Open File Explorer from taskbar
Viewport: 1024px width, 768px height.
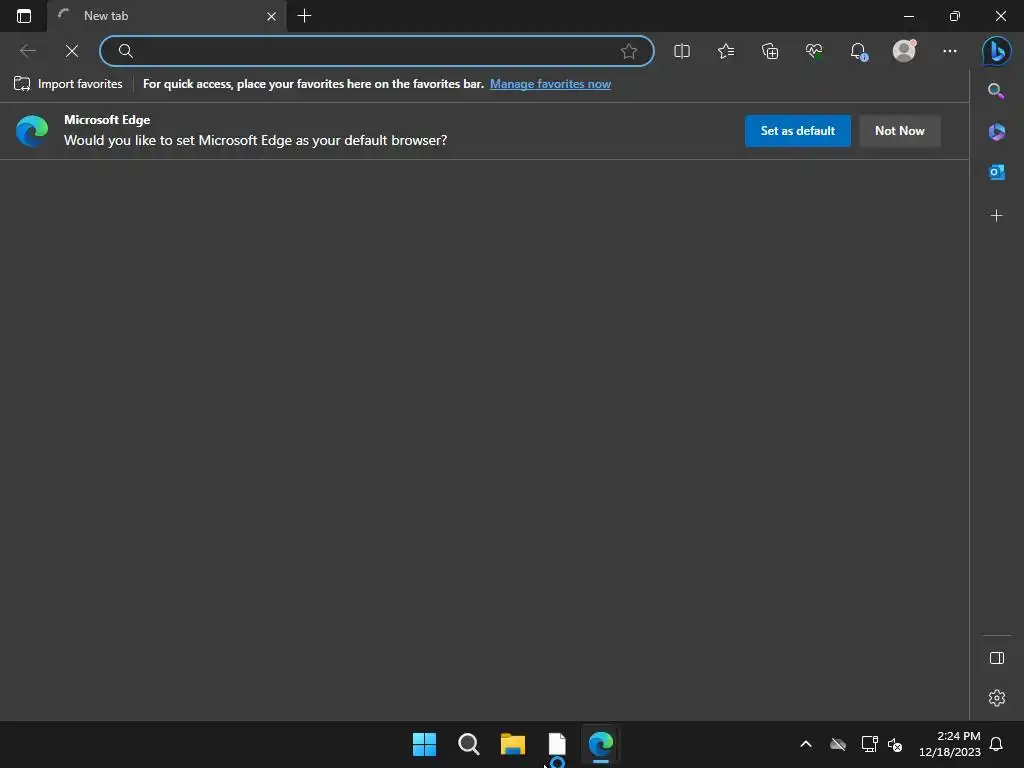513,744
